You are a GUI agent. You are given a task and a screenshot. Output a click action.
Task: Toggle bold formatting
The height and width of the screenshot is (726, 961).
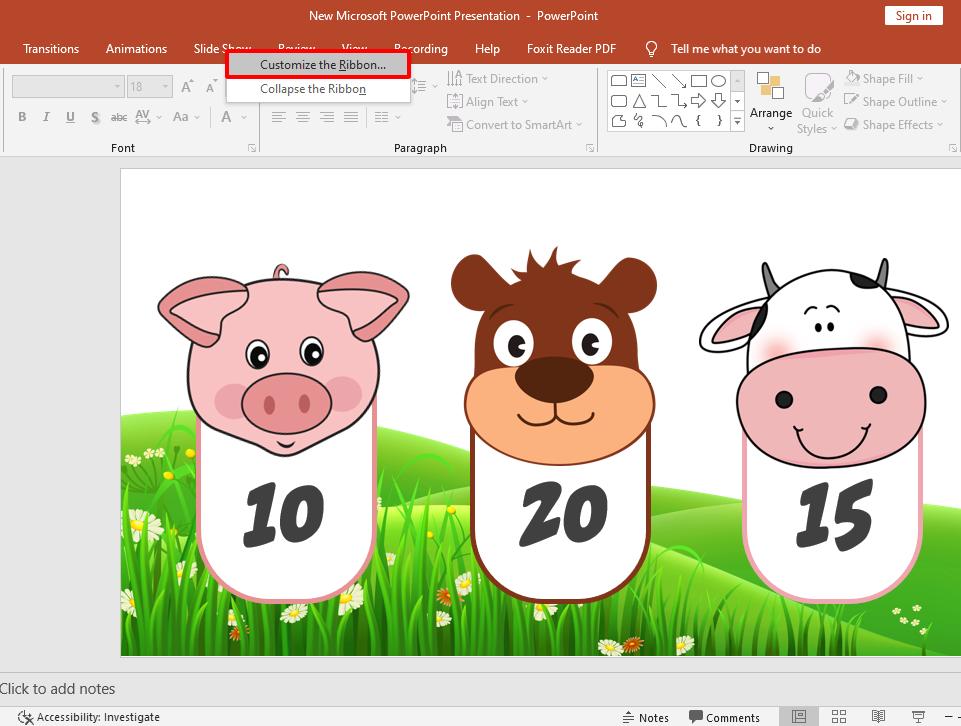click(x=21, y=117)
